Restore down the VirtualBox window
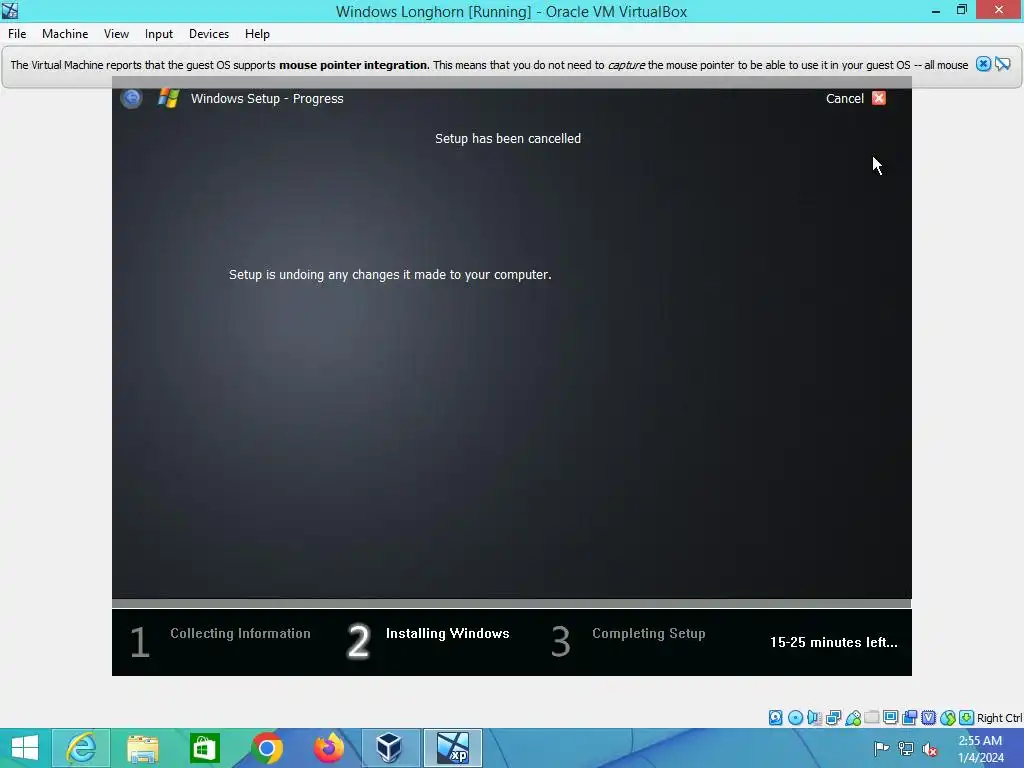 pyautogui.click(x=961, y=10)
